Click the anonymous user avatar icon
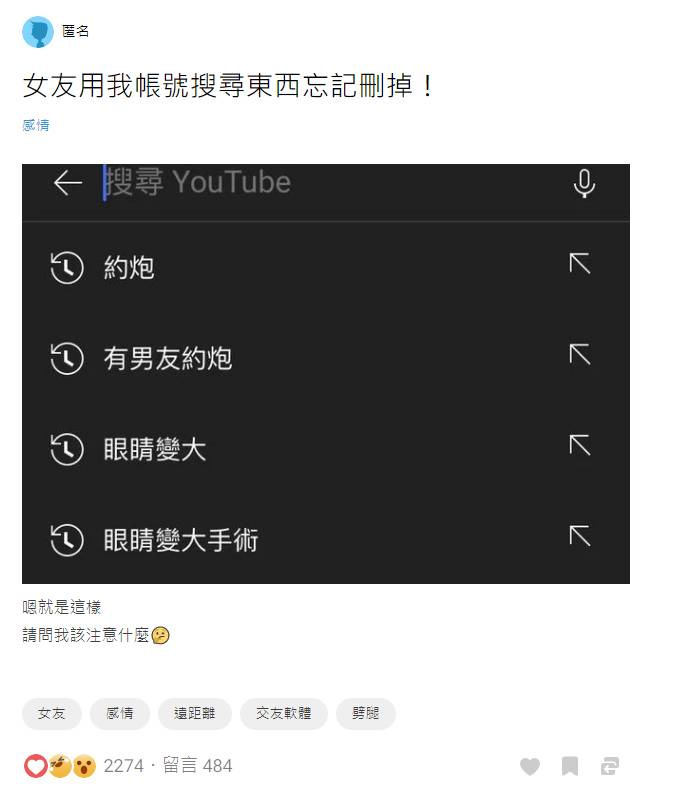The height and width of the screenshot is (787, 673). 38,32
